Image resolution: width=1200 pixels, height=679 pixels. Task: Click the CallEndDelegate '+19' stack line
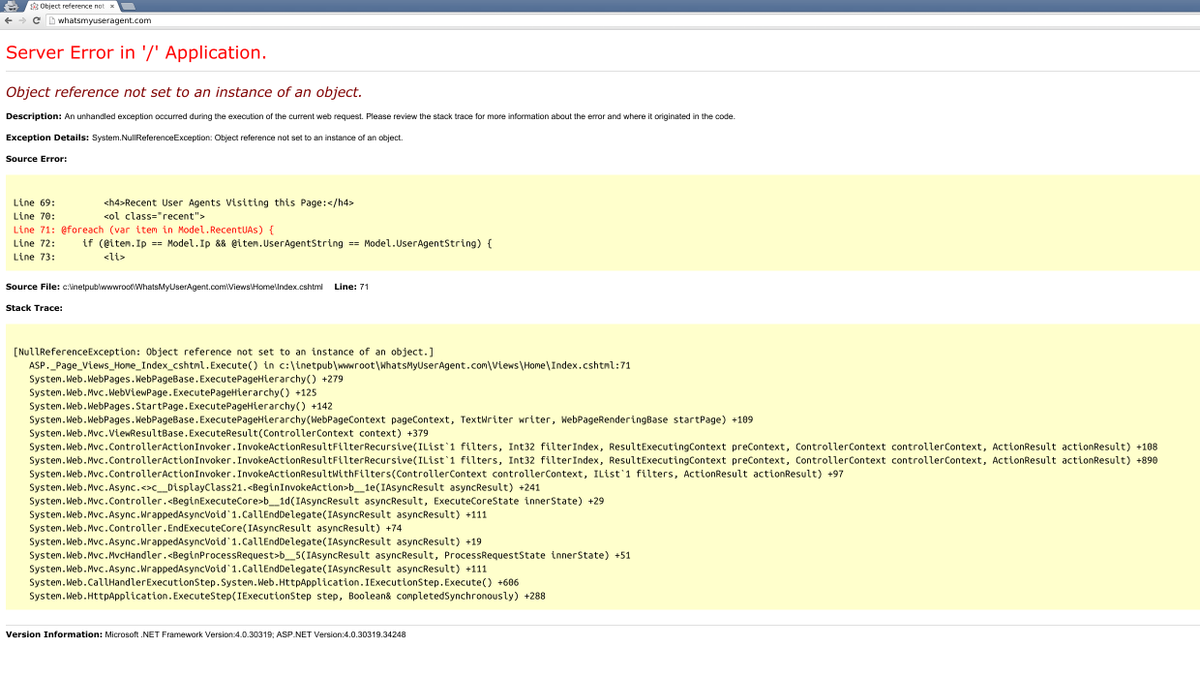pos(255,541)
